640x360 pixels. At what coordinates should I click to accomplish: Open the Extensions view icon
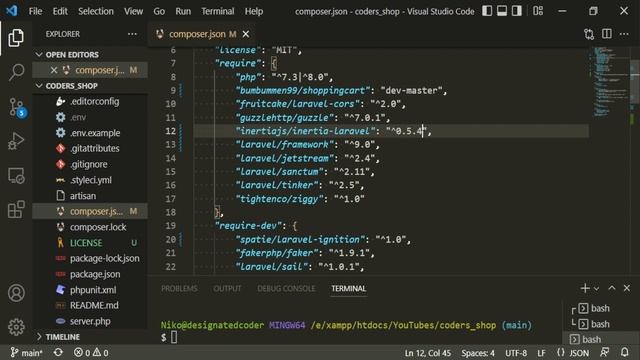click(16, 209)
